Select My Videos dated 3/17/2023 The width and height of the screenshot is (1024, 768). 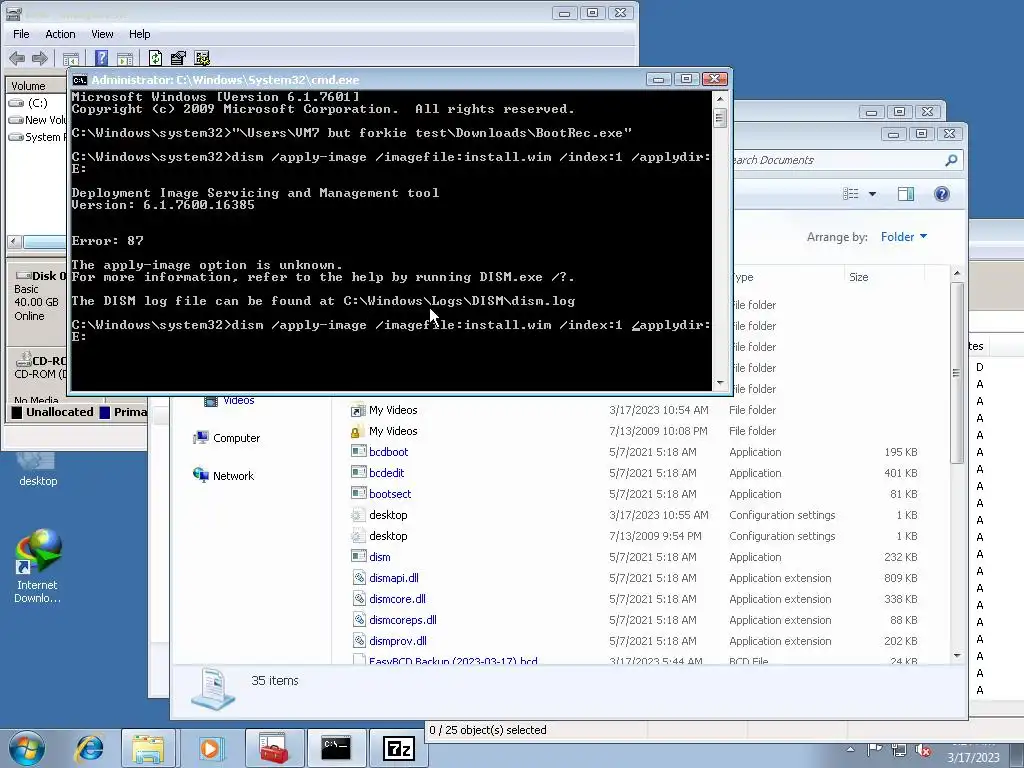tap(635, 410)
